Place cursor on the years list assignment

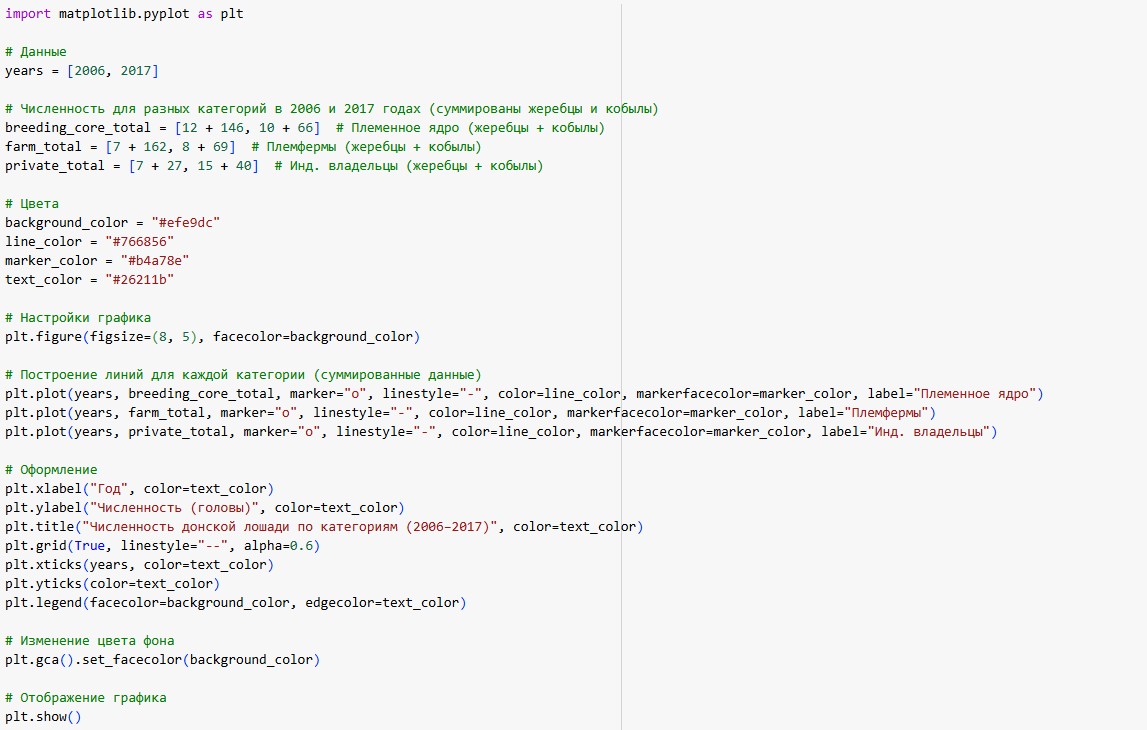[82, 71]
